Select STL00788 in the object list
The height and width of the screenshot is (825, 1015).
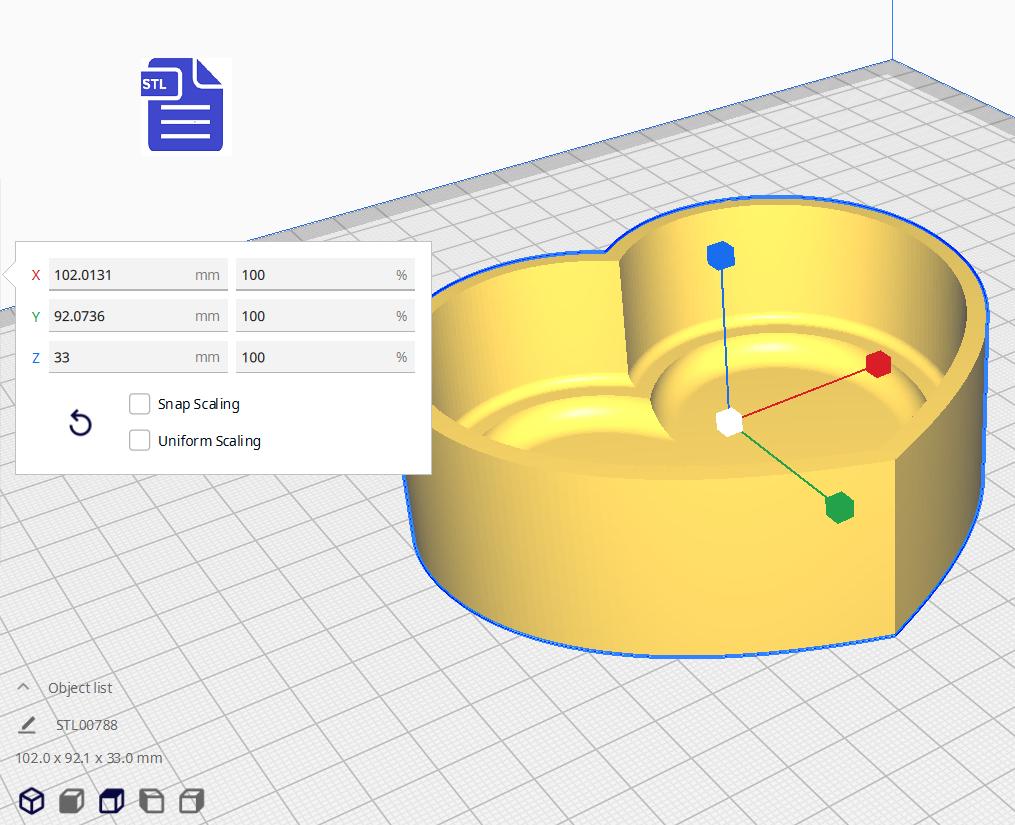87,725
